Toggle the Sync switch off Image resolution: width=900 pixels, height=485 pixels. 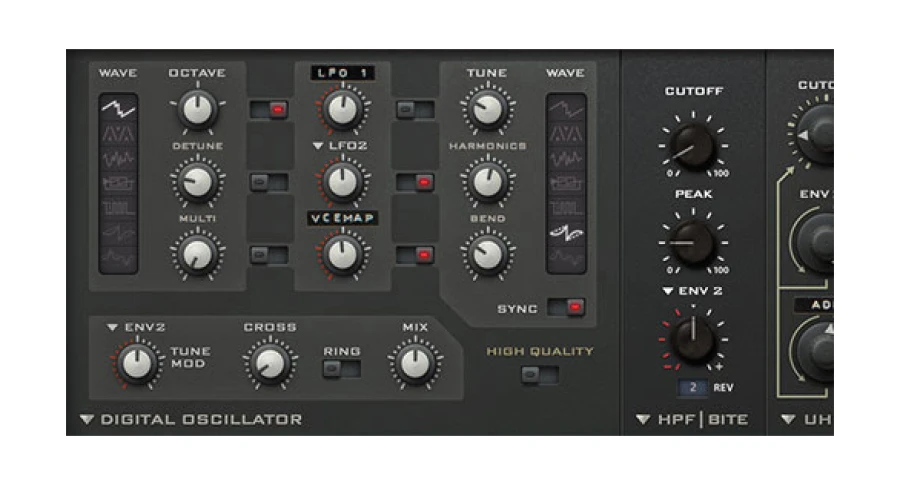[x=566, y=308]
